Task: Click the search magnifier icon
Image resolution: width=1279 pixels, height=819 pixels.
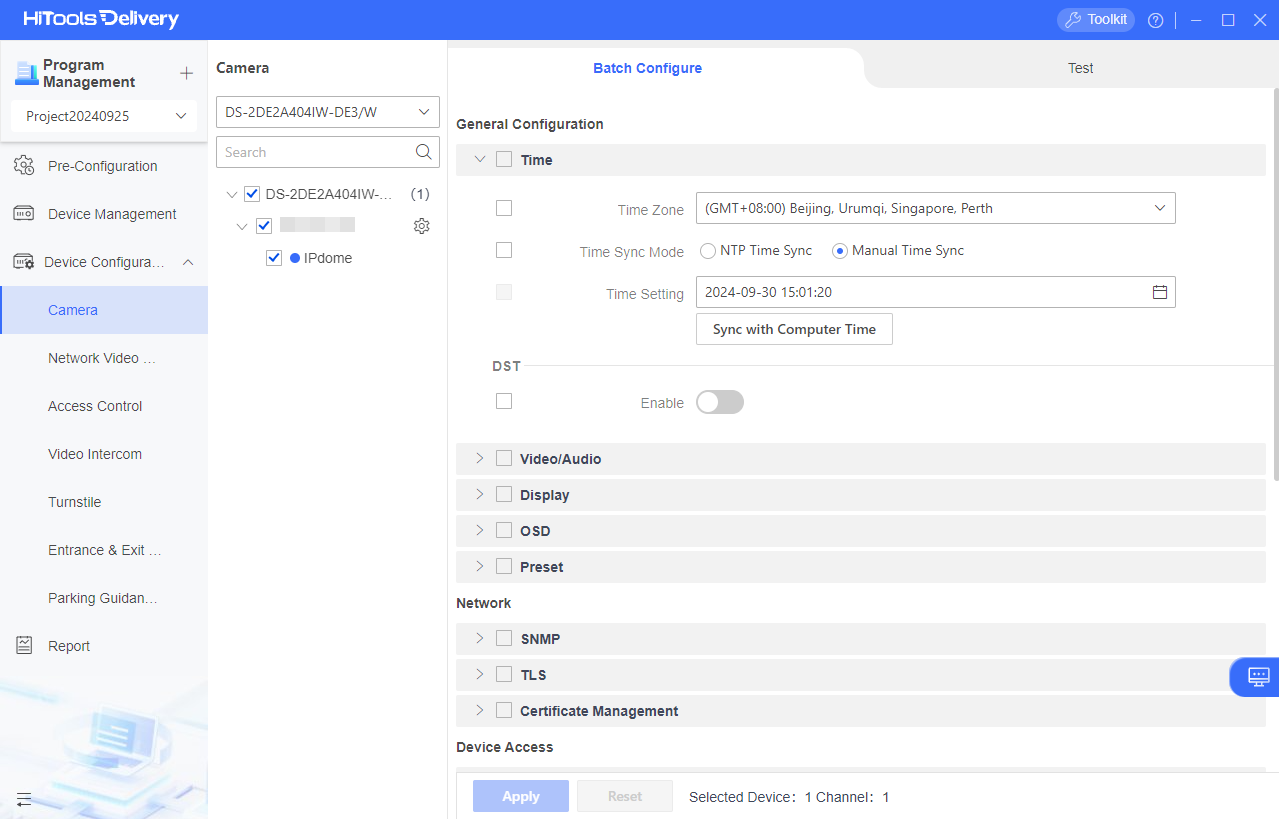Action: [x=424, y=152]
